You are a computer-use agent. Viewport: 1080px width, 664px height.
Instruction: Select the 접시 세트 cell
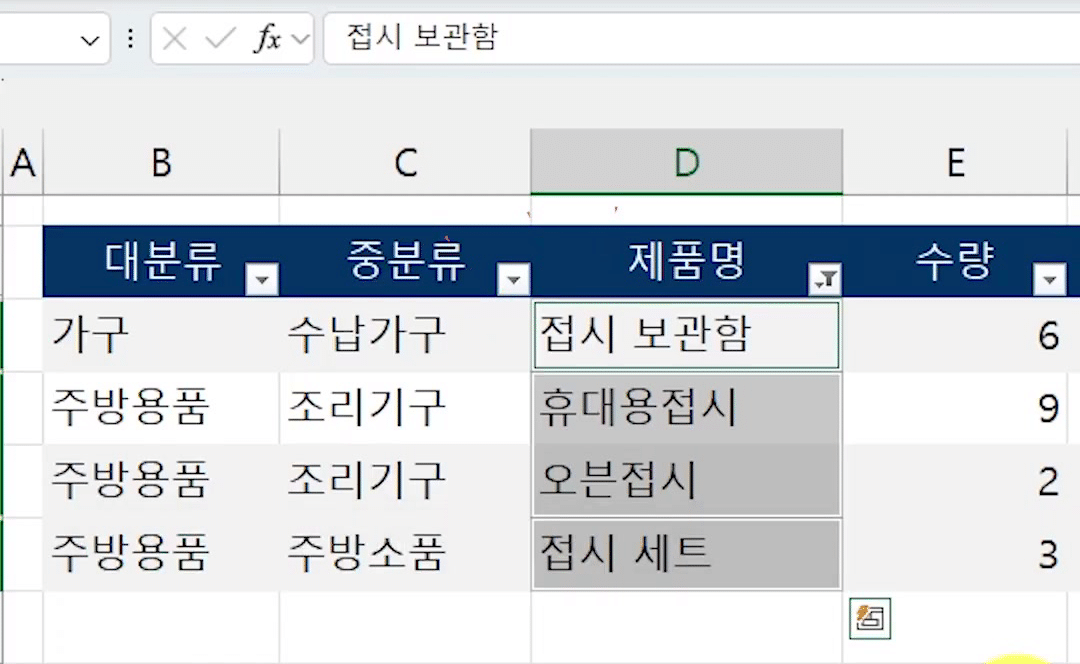point(687,553)
